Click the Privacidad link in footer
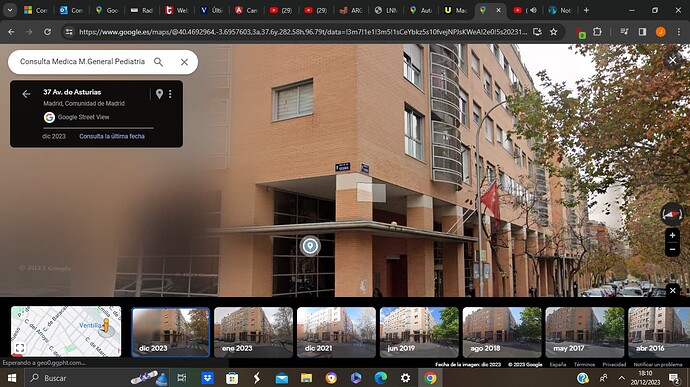The height and width of the screenshot is (387, 690). click(x=614, y=365)
